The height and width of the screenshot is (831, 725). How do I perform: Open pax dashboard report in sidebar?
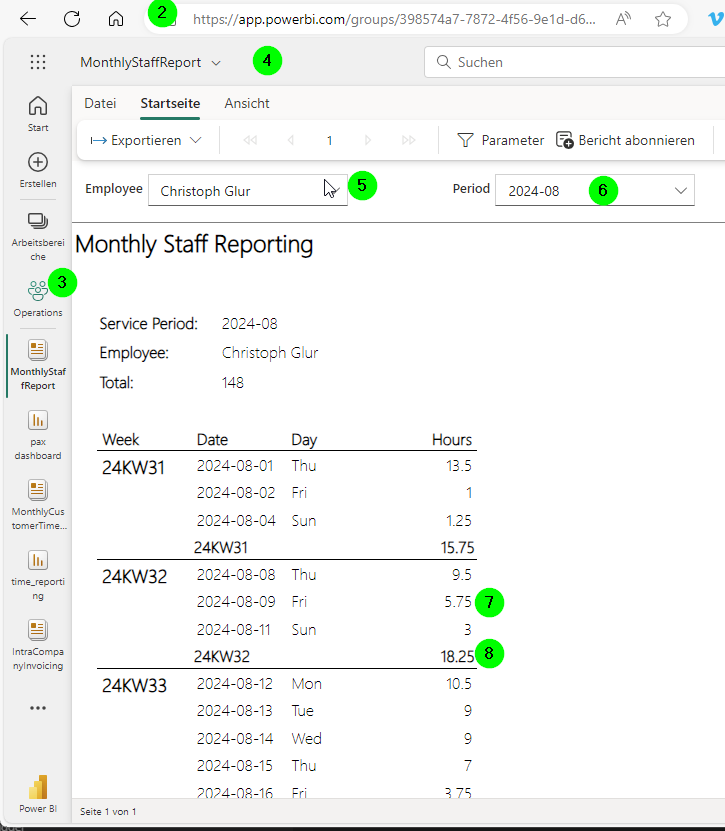[38, 435]
